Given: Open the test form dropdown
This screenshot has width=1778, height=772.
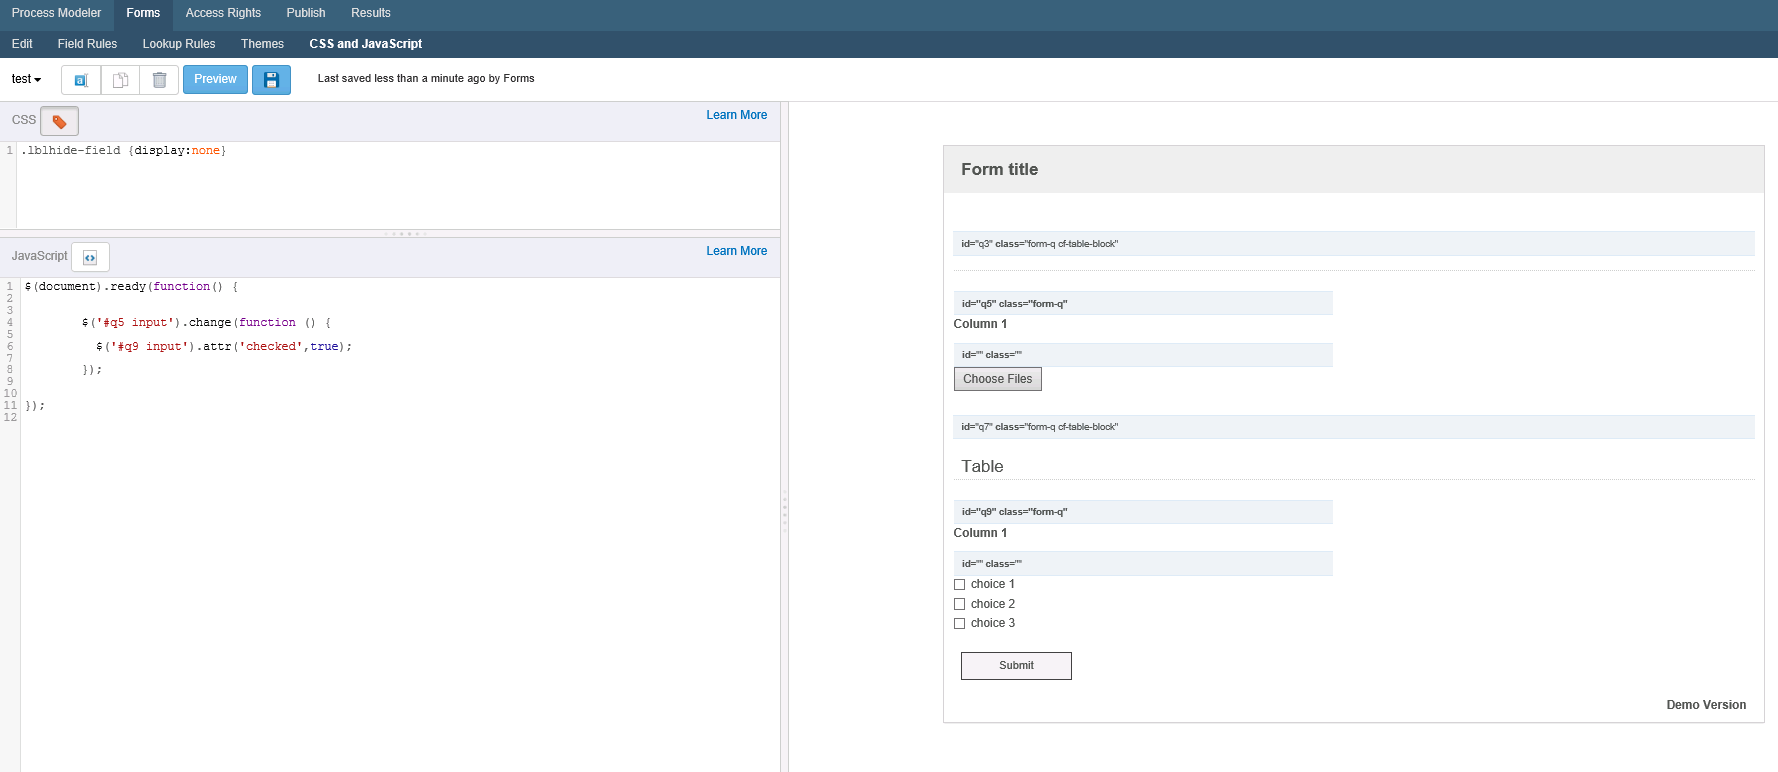Looking at the screenshot, I should tap(27, 79).
